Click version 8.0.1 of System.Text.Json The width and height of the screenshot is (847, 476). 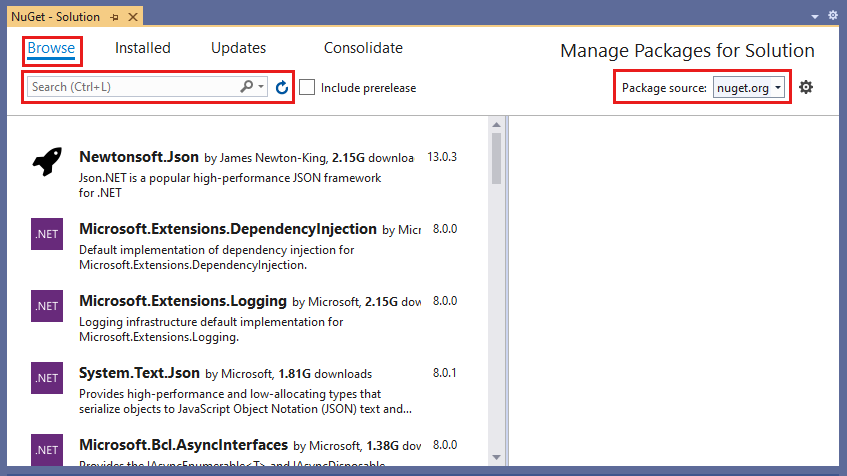[x=445, y=373]
